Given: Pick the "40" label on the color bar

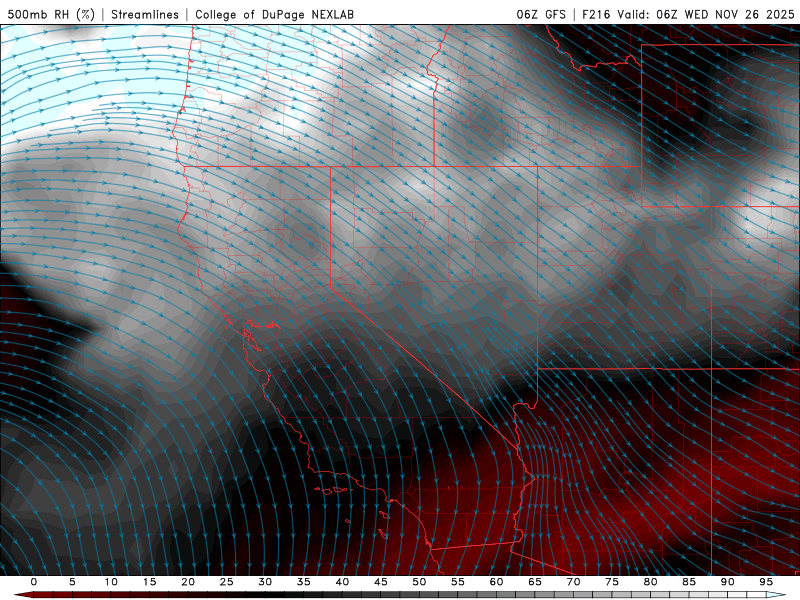Looking at the screenshot, I should coord(342,582).
